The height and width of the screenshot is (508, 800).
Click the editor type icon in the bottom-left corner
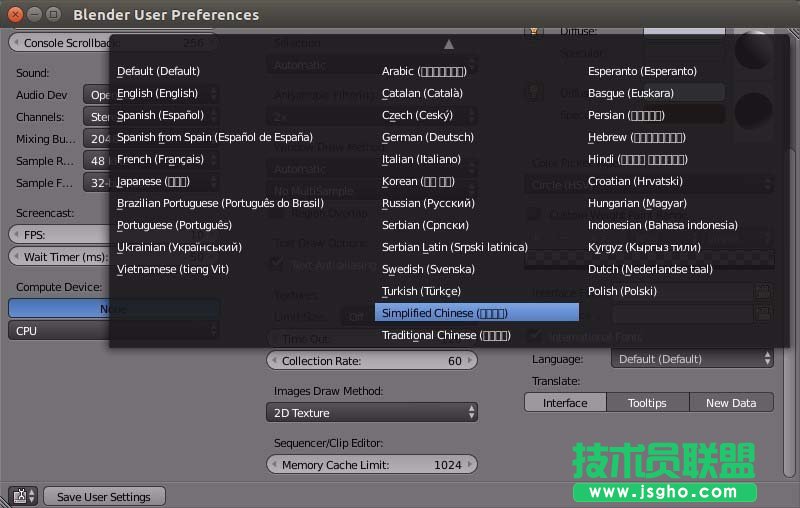(x=22, y=496)
